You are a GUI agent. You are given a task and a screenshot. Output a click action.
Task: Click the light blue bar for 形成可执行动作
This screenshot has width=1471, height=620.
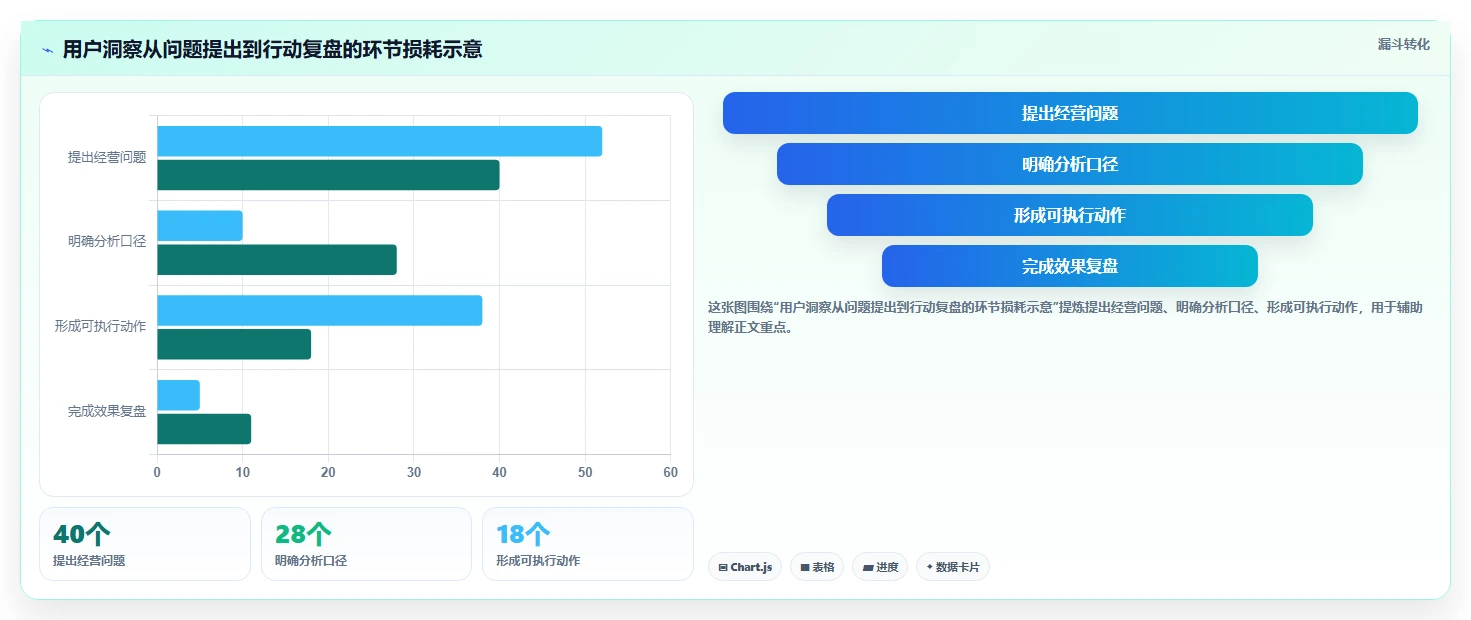coord(319,310)
